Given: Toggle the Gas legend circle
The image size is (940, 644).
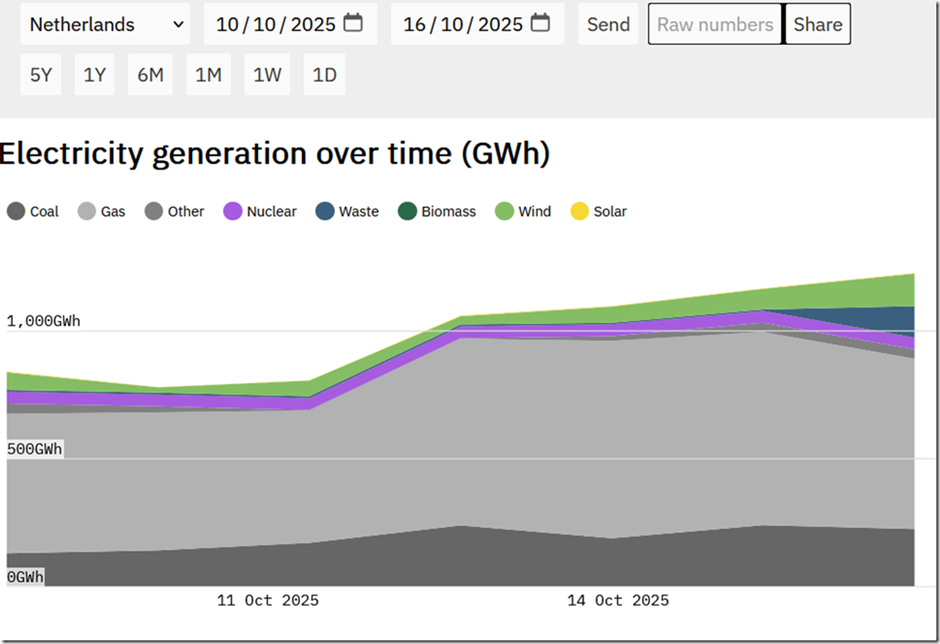Looking at the screenshot, I should click(87, 211).
